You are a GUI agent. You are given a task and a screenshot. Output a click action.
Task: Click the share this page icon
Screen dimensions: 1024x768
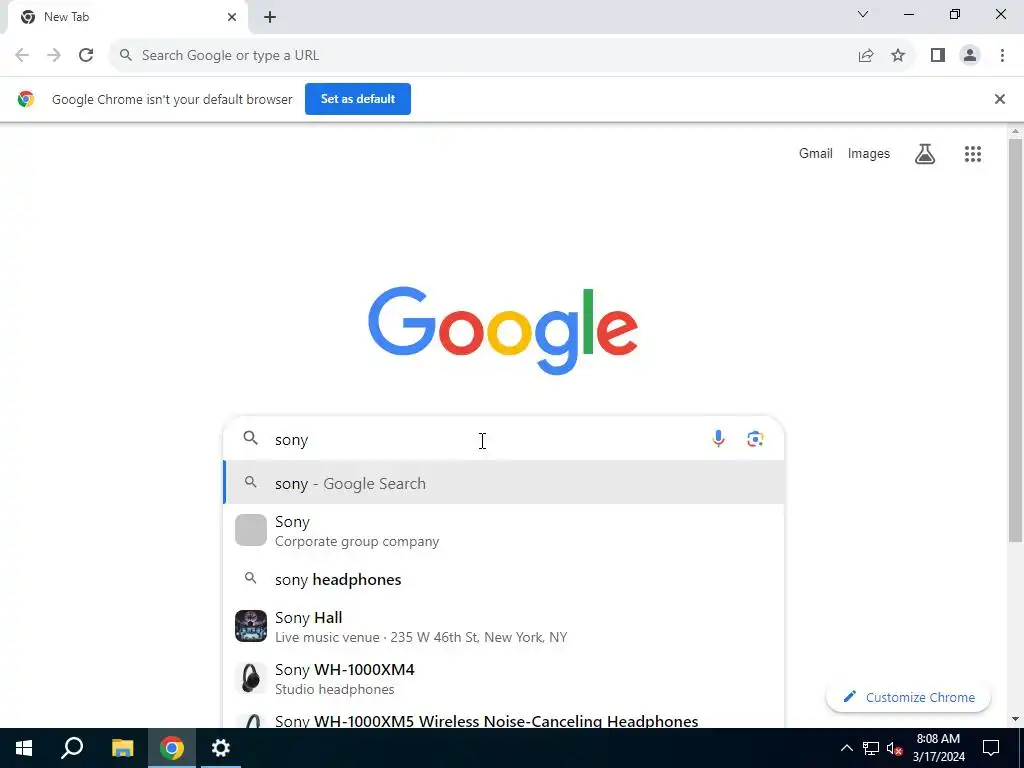(866, 56)
